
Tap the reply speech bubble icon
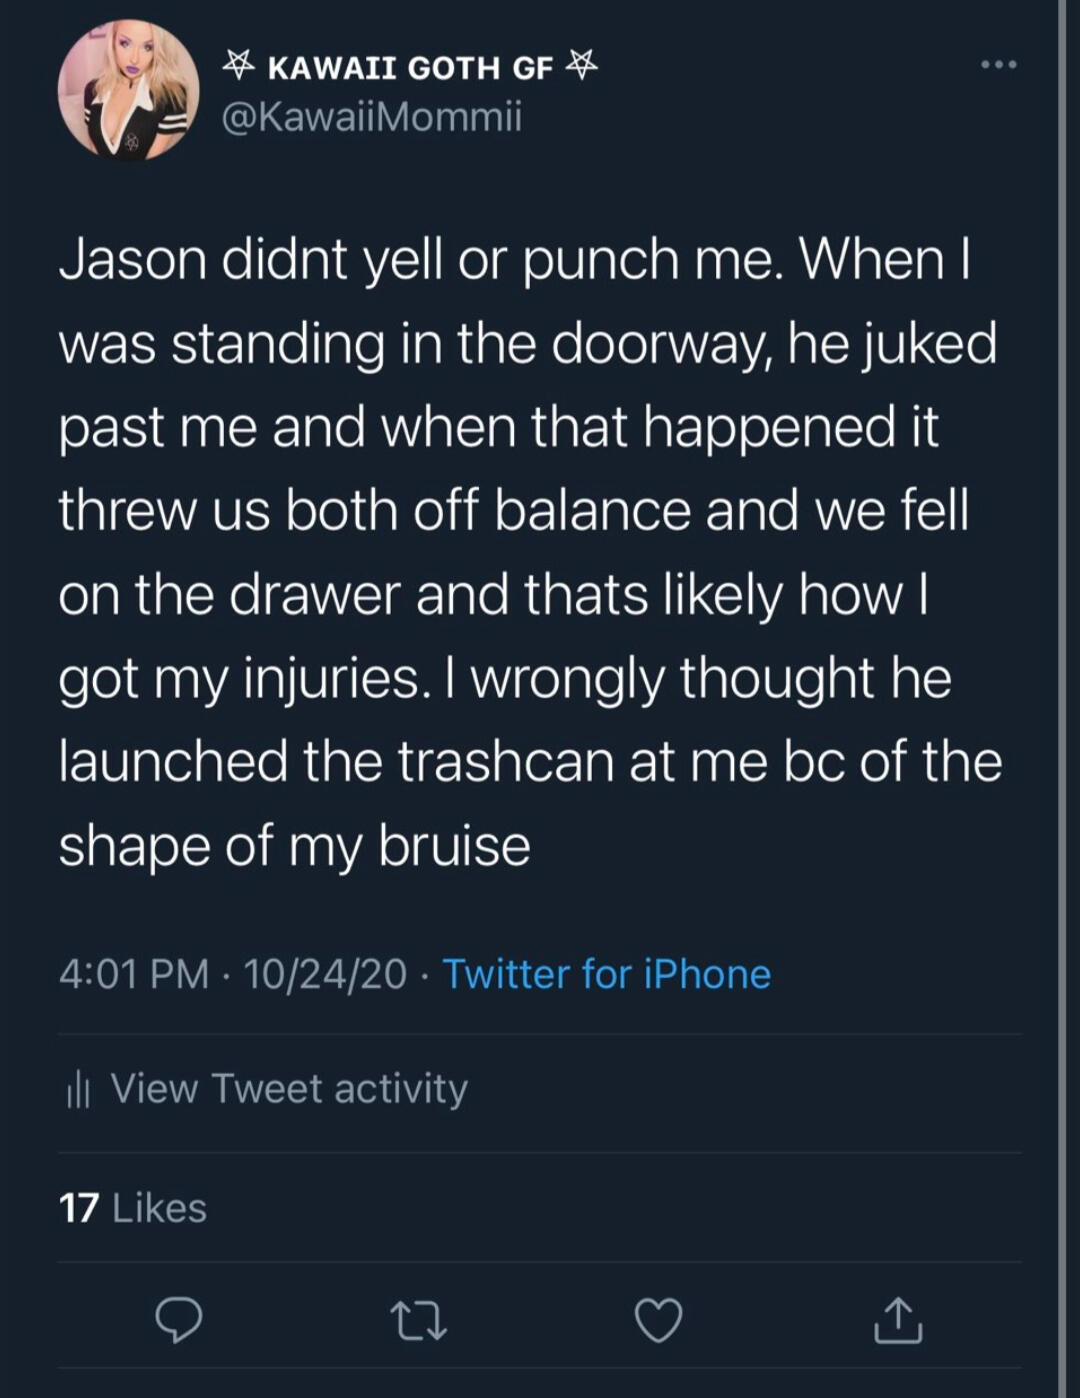(180, 1320)
